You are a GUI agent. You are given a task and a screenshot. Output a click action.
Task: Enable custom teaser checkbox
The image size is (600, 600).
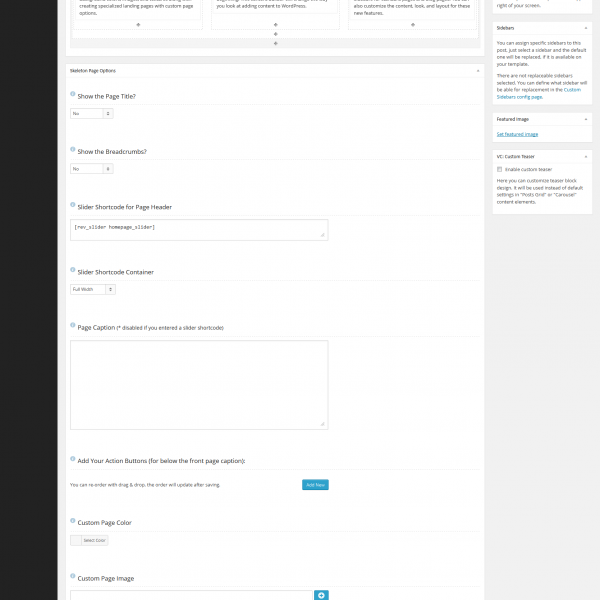pos(499,170)
